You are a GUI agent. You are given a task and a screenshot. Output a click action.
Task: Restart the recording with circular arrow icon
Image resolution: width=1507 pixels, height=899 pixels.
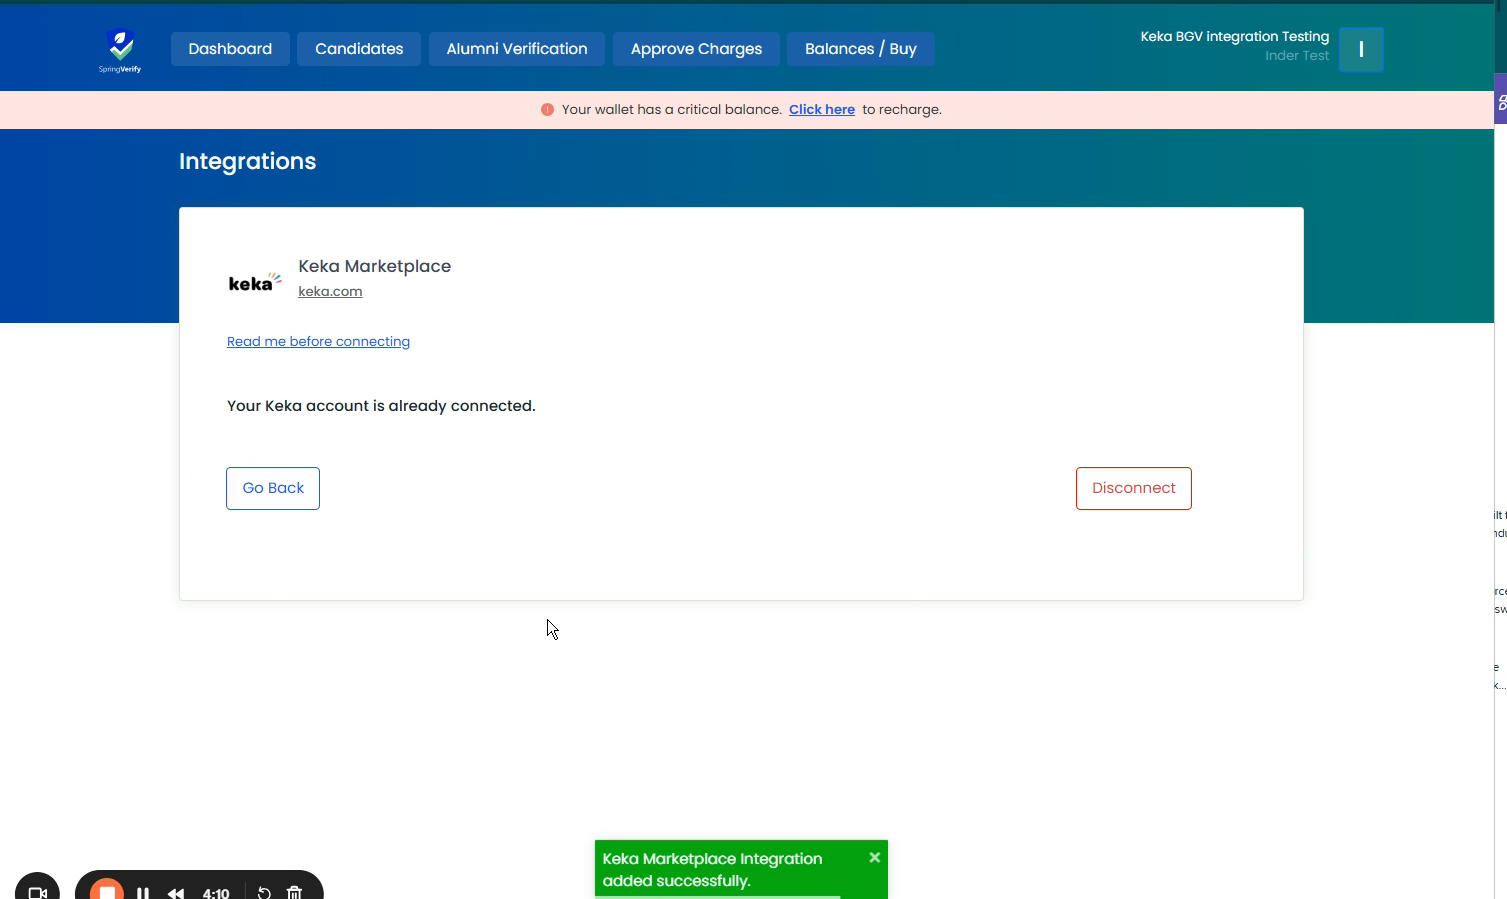point(264,892)
